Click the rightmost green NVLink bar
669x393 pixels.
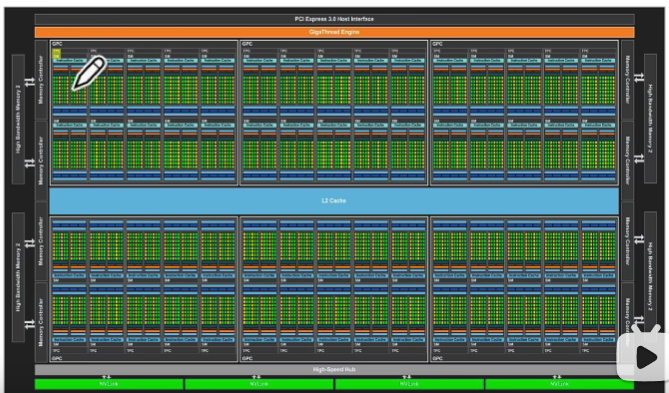point(559,384)
